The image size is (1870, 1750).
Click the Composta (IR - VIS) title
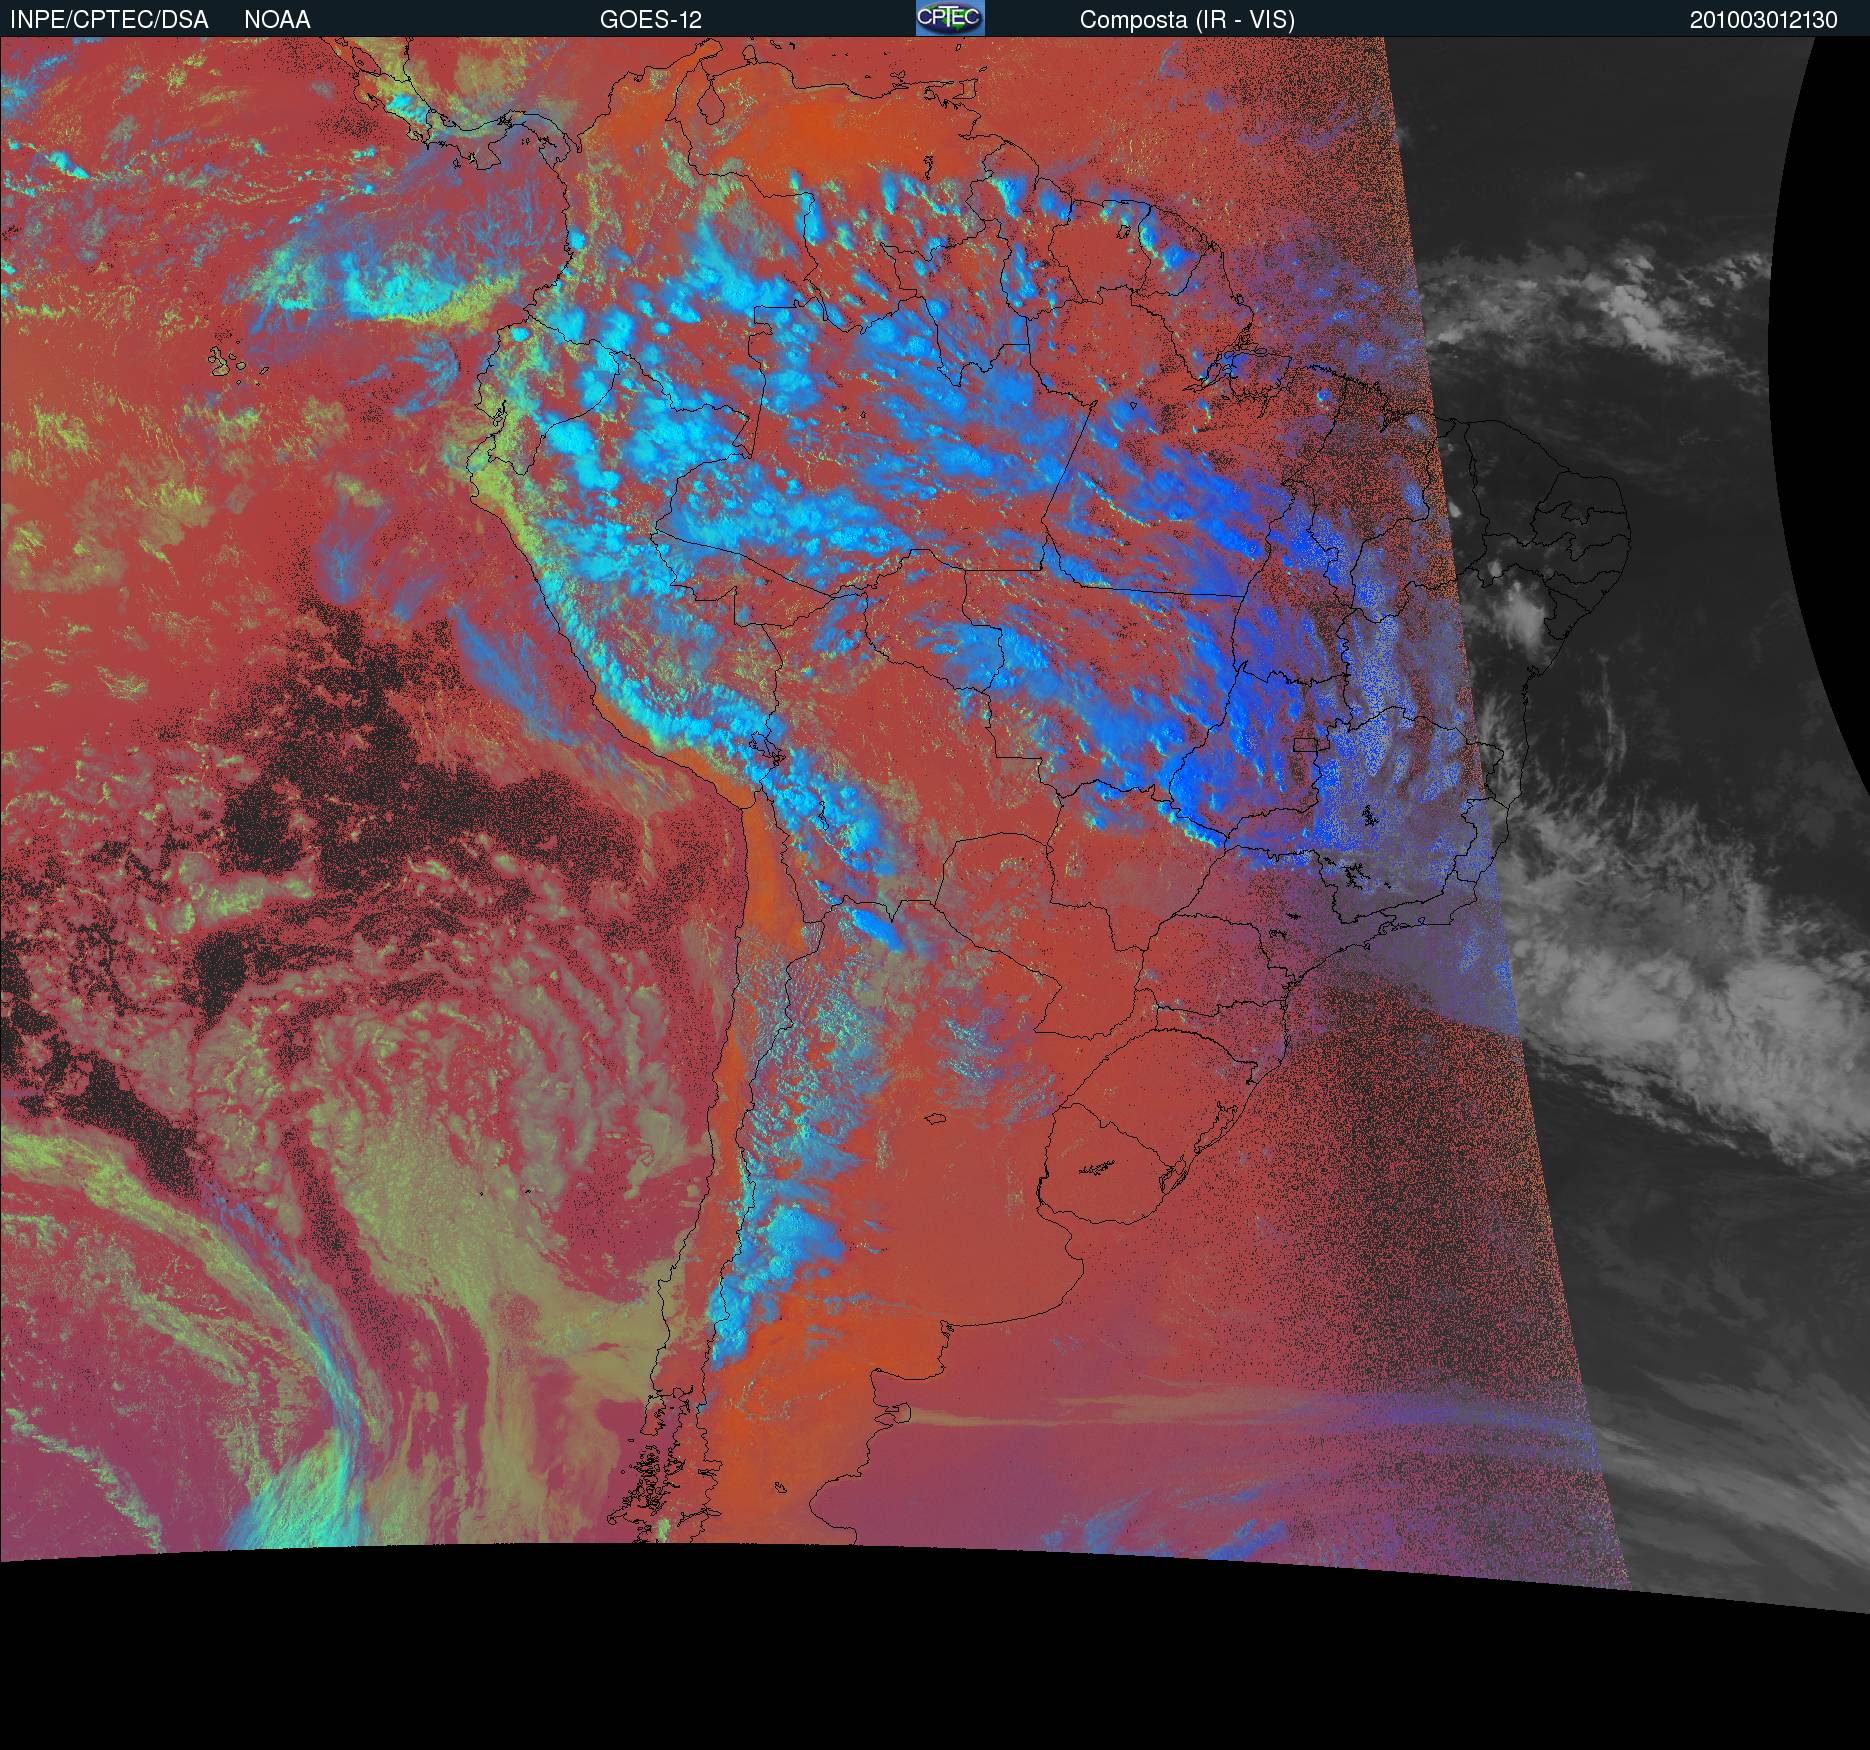click(1186, 19)
